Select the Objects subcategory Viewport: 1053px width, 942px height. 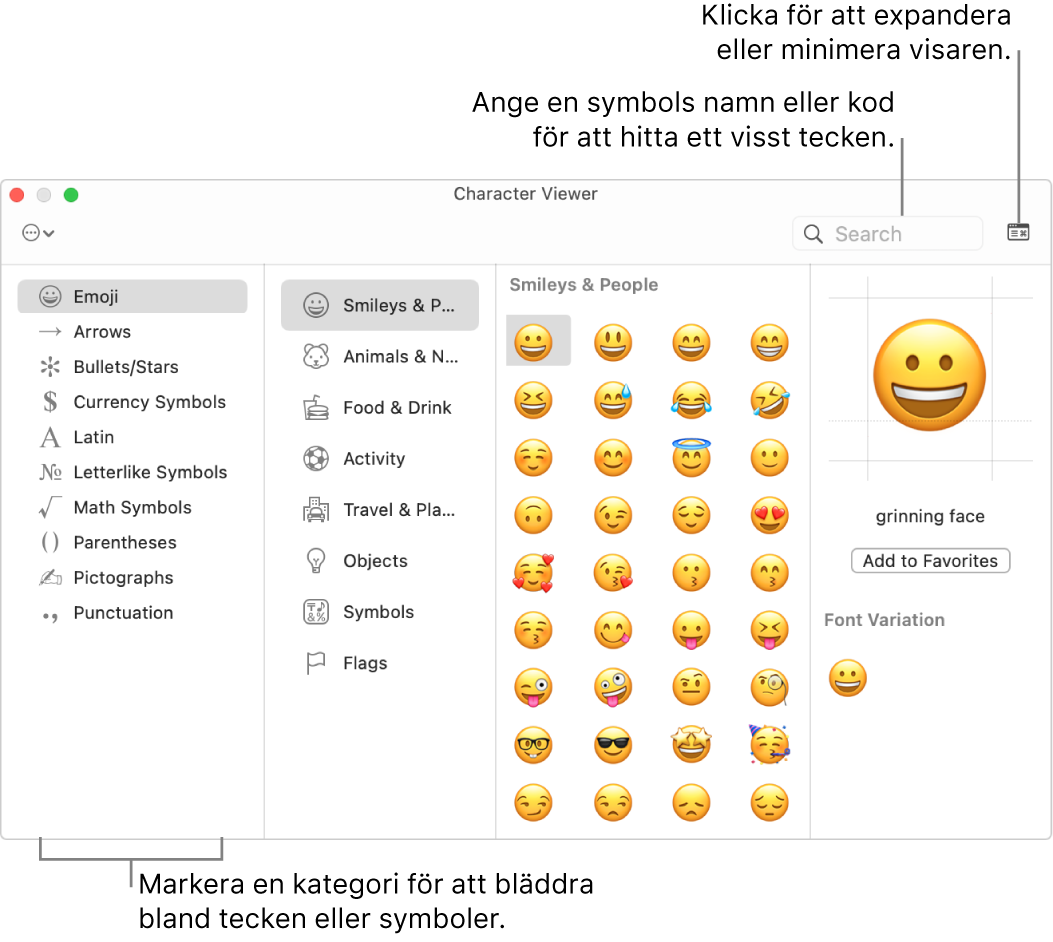(379, 561)
